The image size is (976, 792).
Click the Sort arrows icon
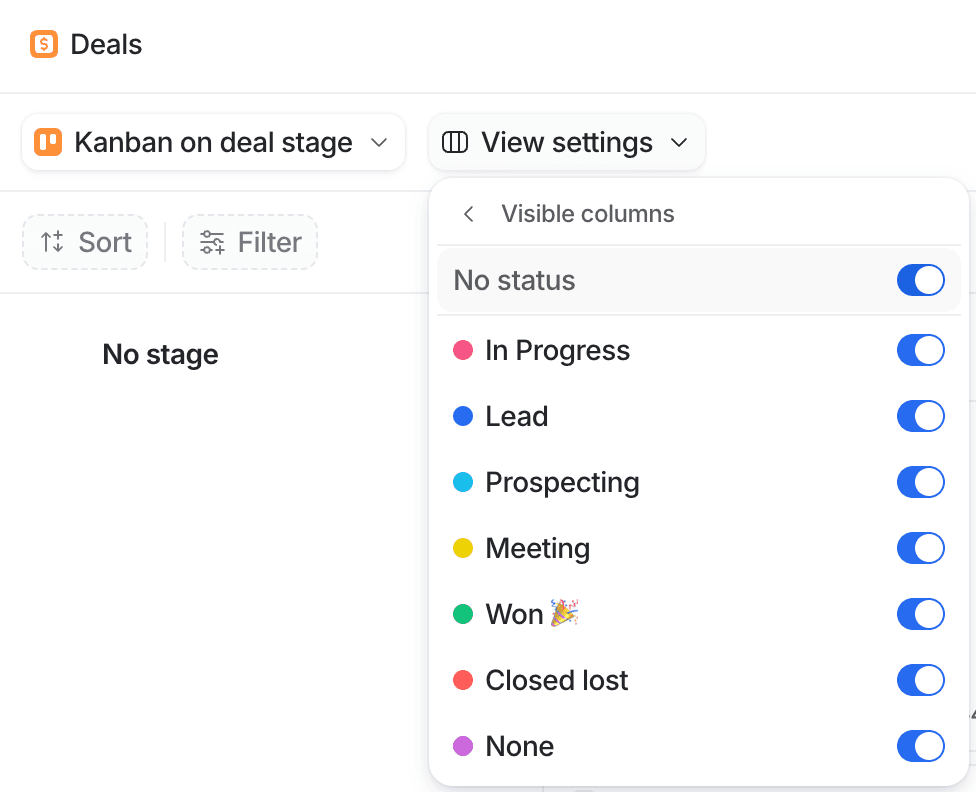[x=52, y=242]
